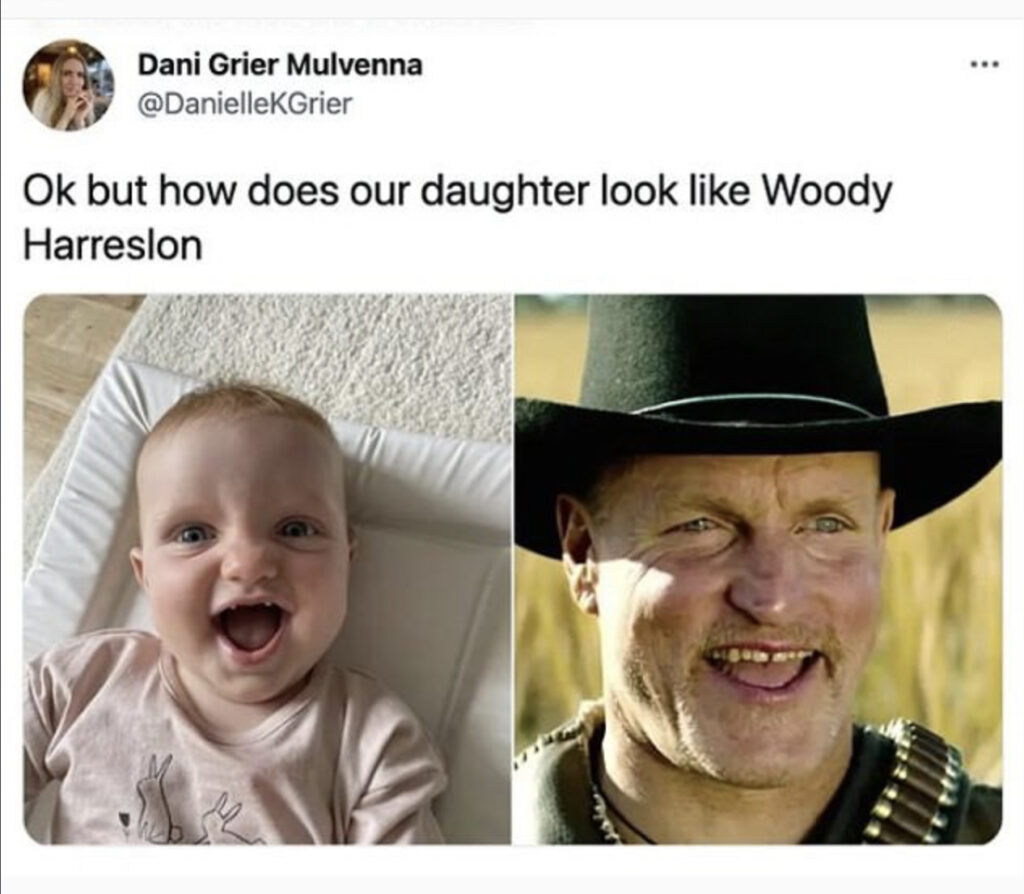Click the tweet text starting 'Ok but how'
The width and height of the screenshot is (1024, 894).
click(x=457, y=218)
